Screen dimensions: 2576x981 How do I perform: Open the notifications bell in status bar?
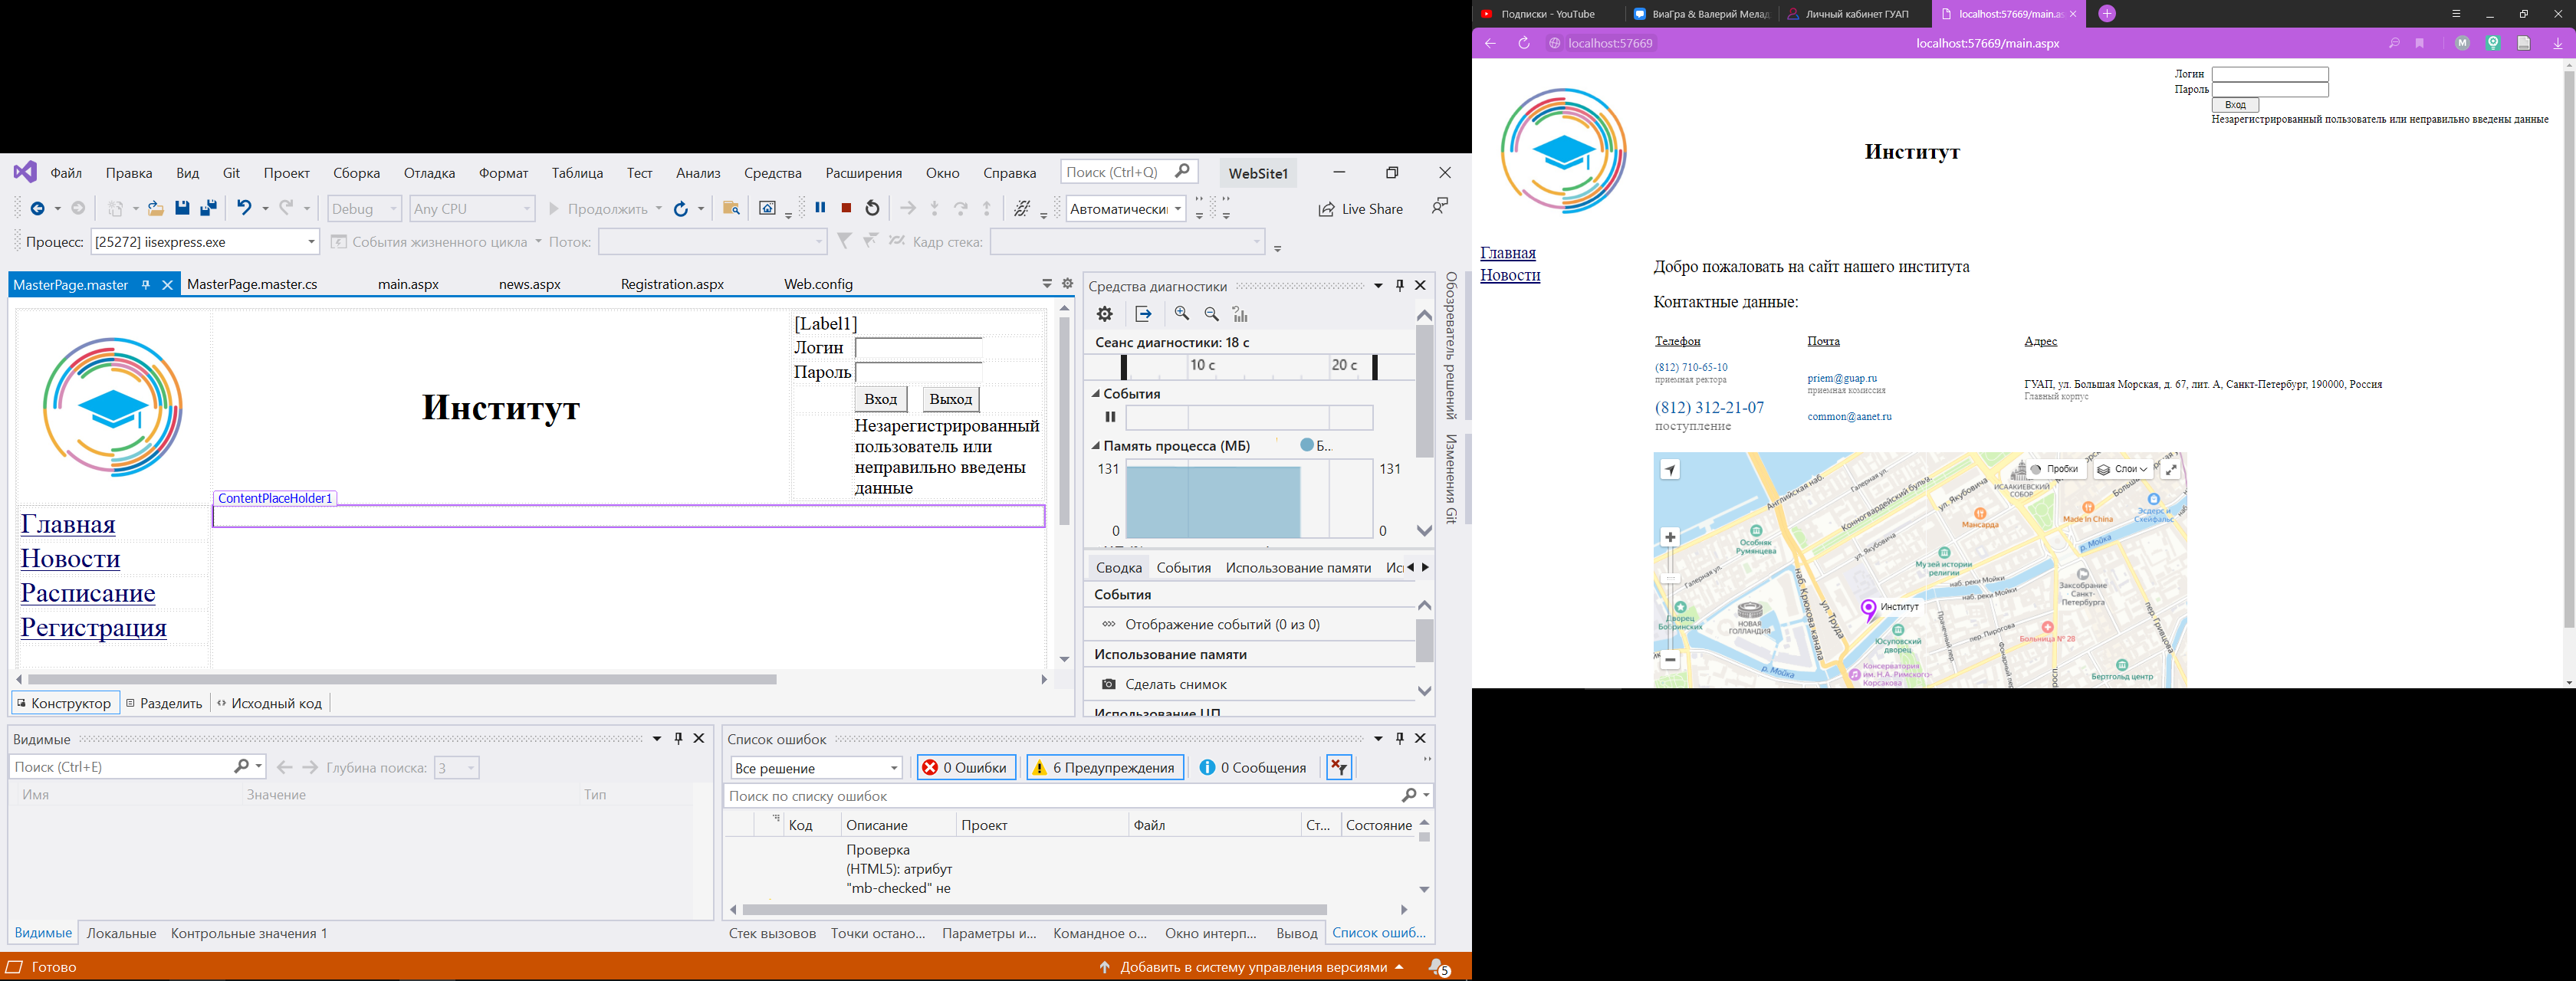[x=1438, y=967]
